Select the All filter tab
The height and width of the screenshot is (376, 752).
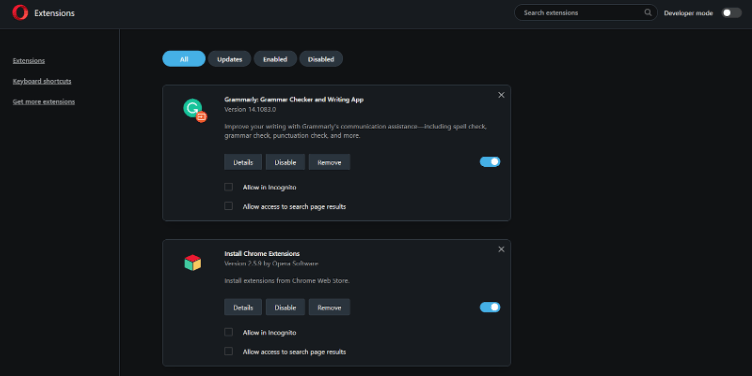coord(184,59)
